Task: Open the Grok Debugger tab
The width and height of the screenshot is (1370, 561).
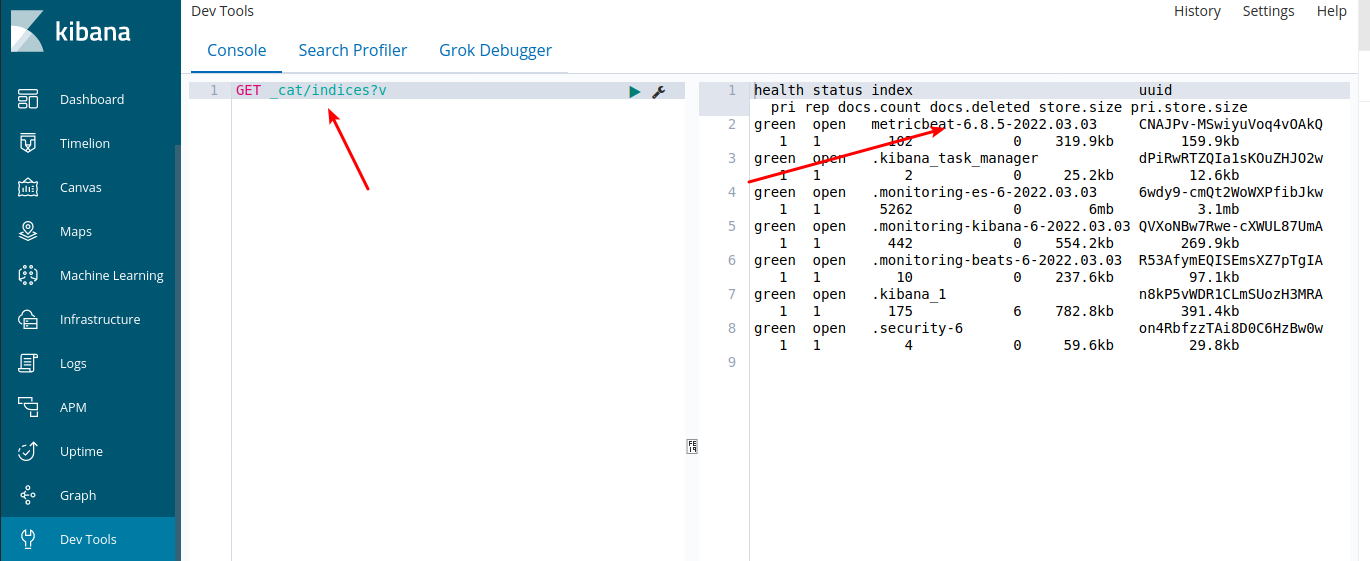Action: (x=495, y=50)
